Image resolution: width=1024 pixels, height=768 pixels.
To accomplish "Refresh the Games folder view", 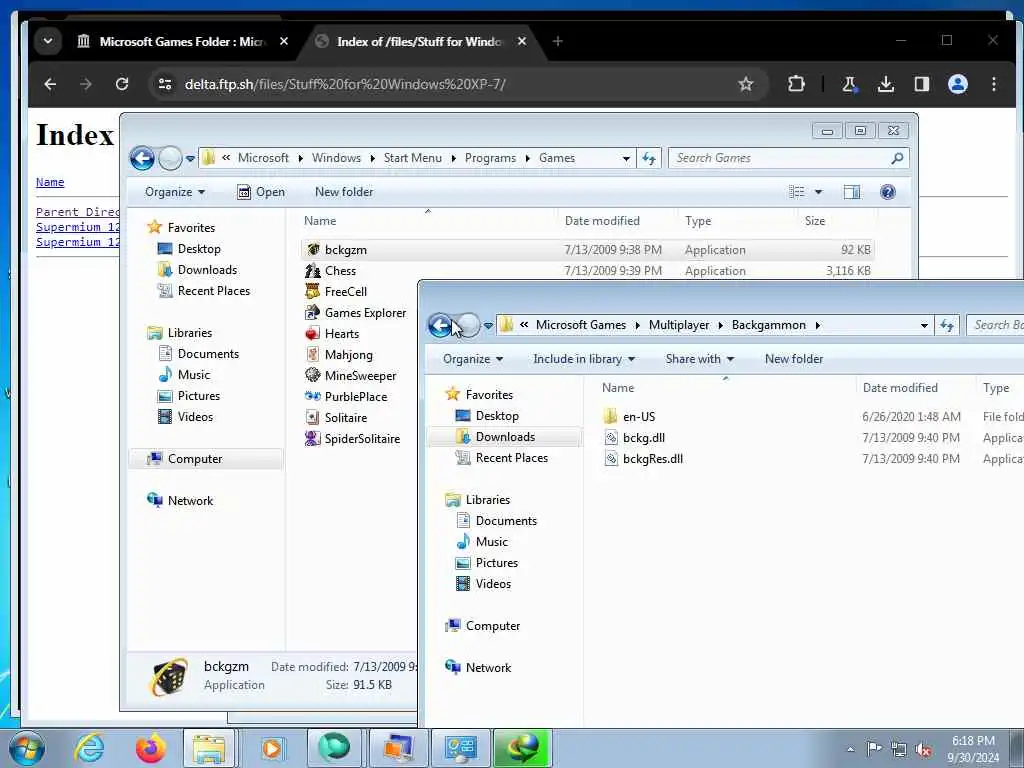I will (649, 158).
